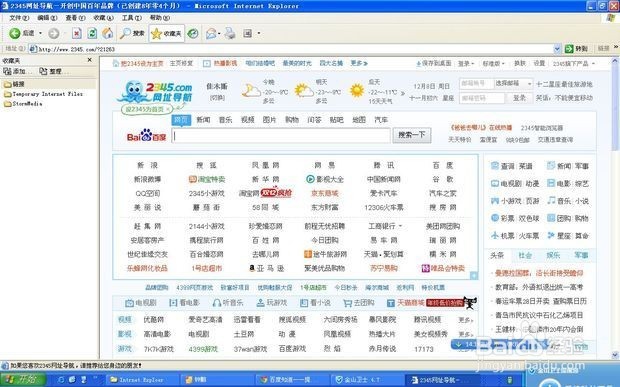The width and height of the screenshot is (620, 387).
Task: Open the Temporary Internet Files folder
Action: coord(43,94)
